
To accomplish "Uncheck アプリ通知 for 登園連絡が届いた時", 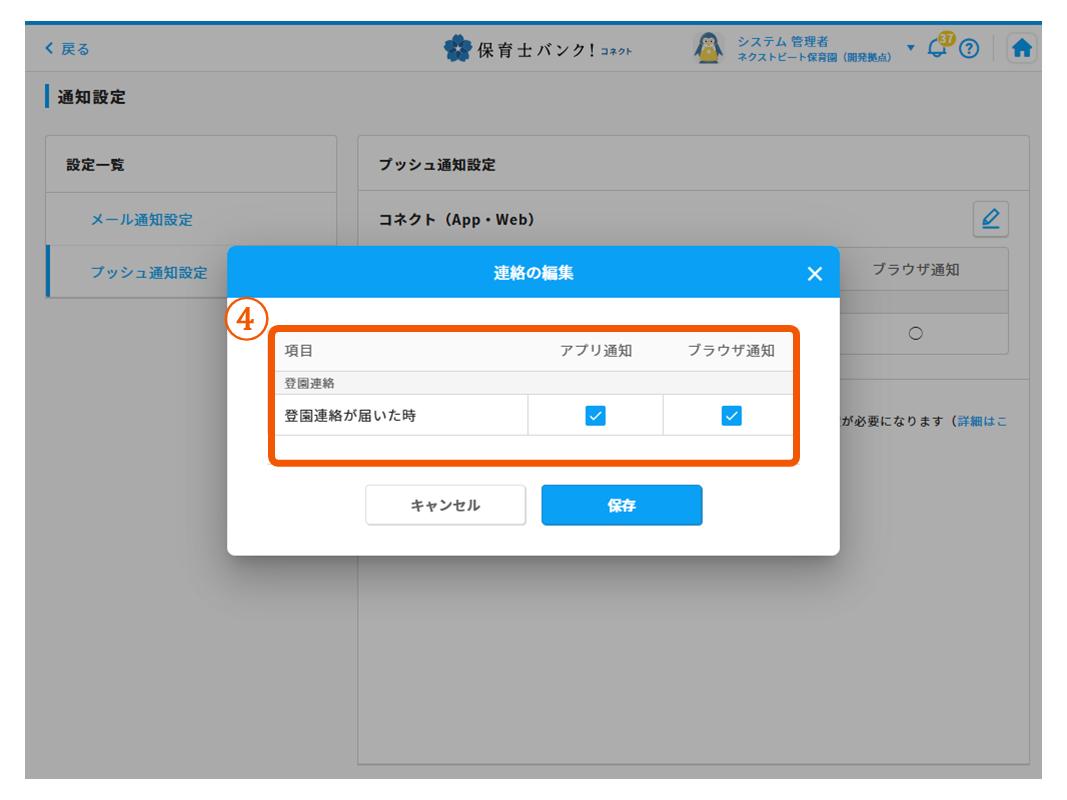I will [x=595, y=416].
